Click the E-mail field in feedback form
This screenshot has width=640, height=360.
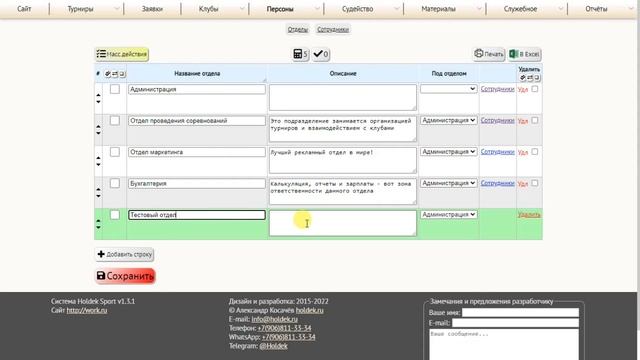pos(515,323)
